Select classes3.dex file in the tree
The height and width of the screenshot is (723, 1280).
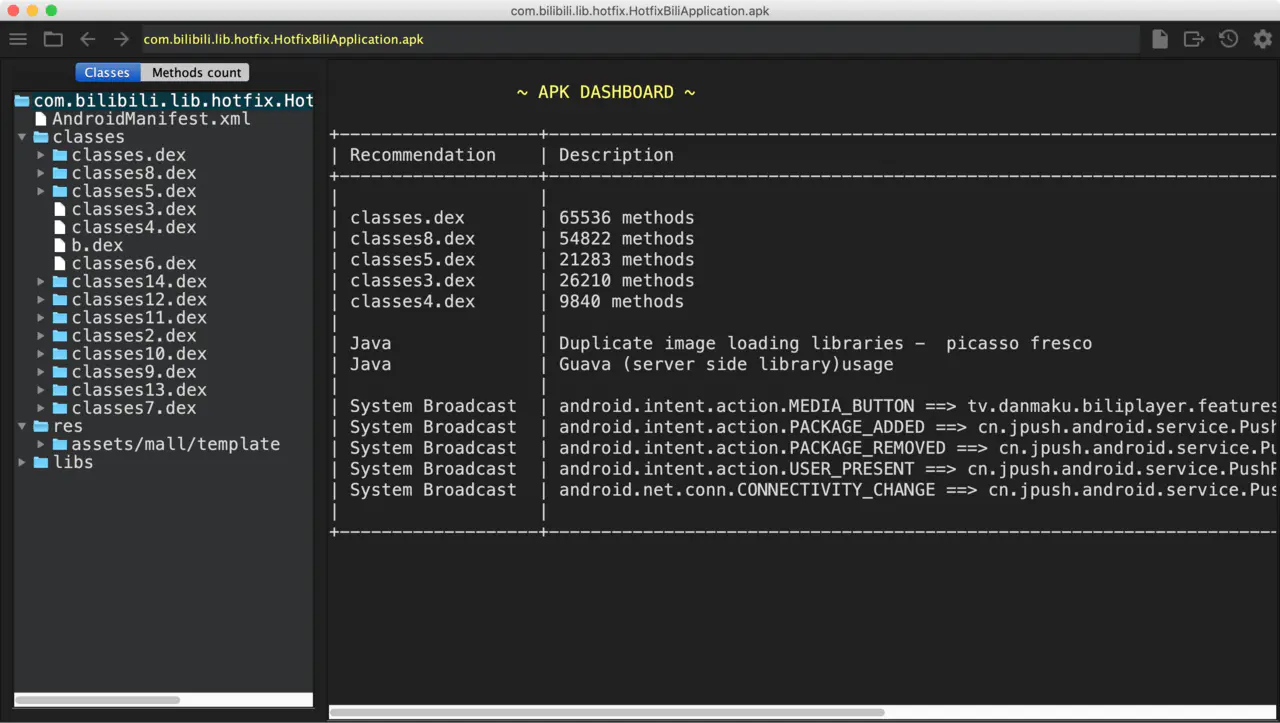(133, 209)
